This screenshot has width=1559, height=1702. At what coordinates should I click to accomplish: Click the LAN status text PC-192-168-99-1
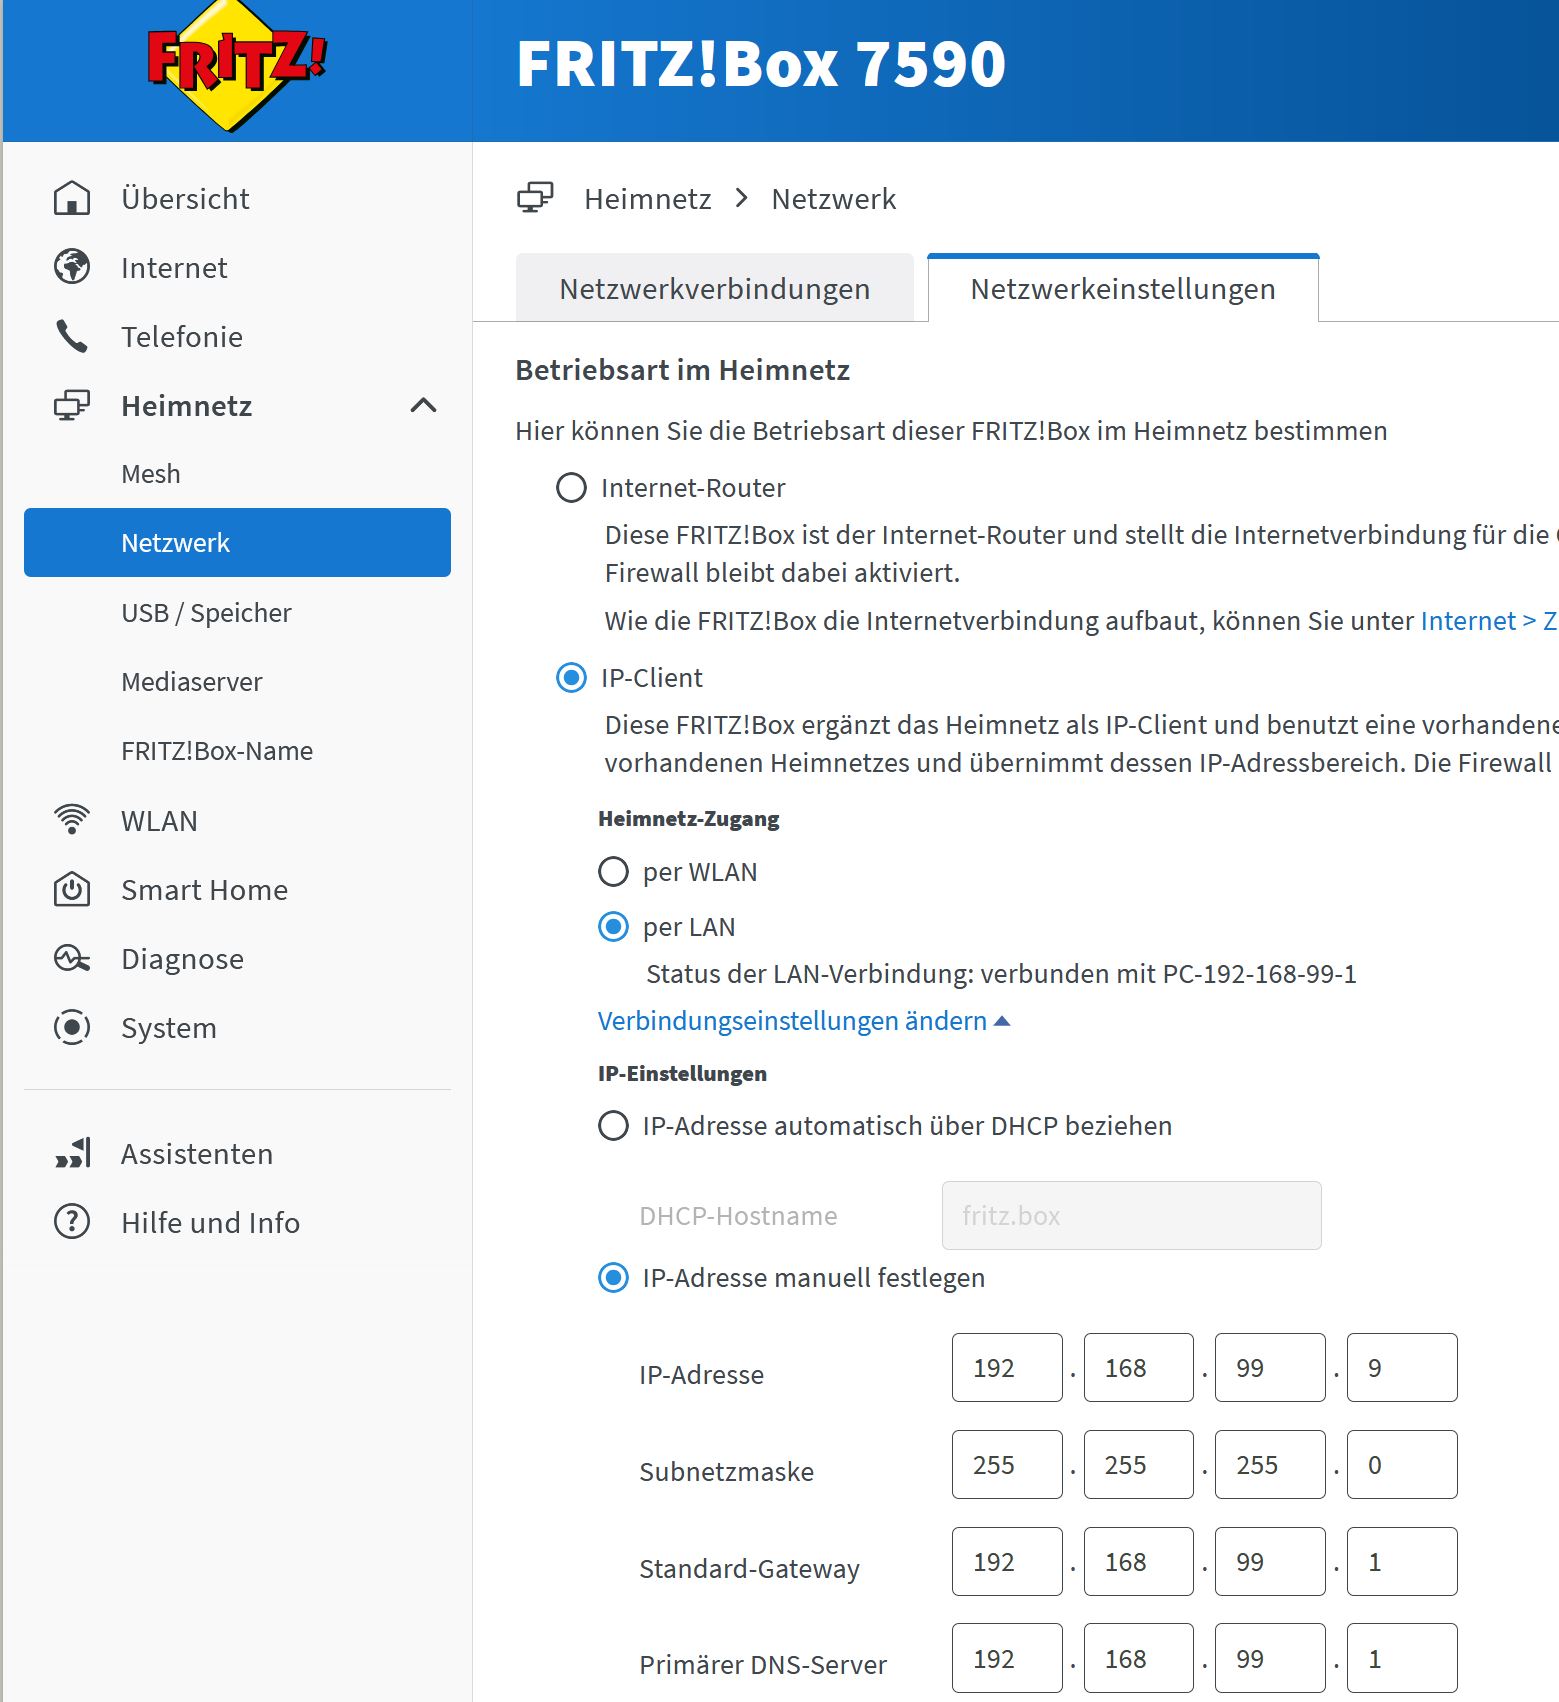pos(1259,974)
